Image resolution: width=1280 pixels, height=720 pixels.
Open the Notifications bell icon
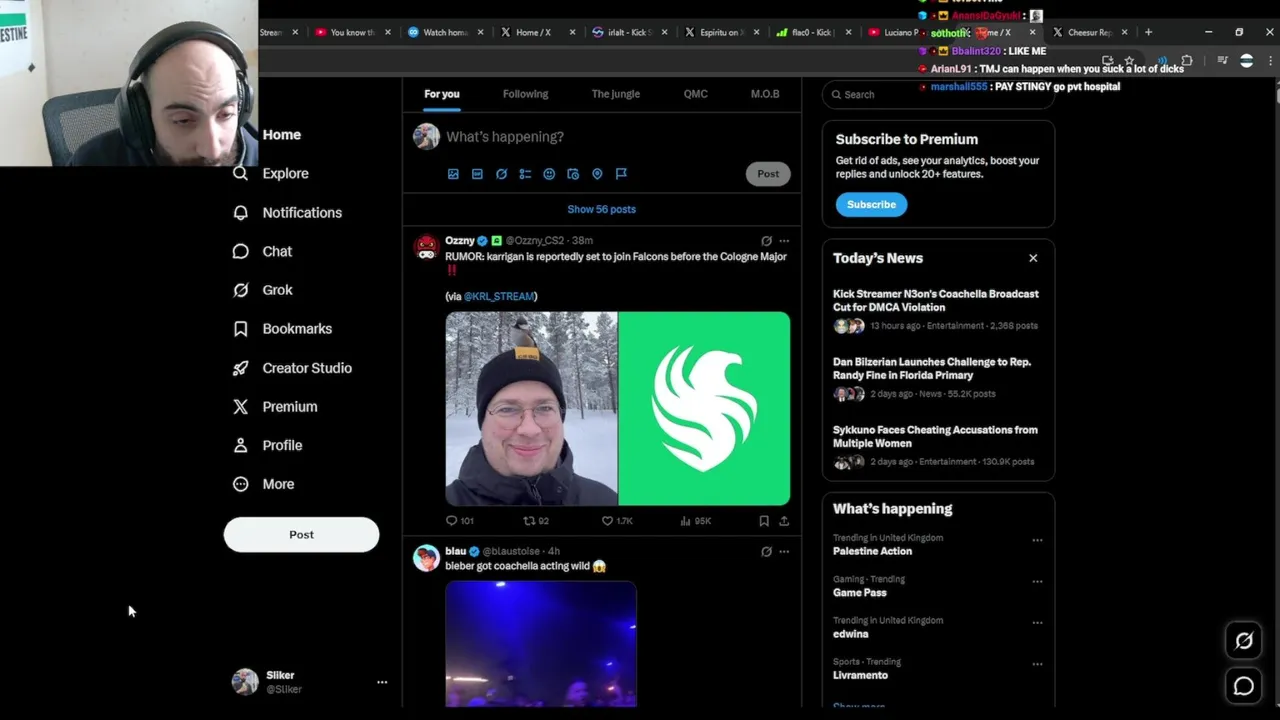point(240,213)
